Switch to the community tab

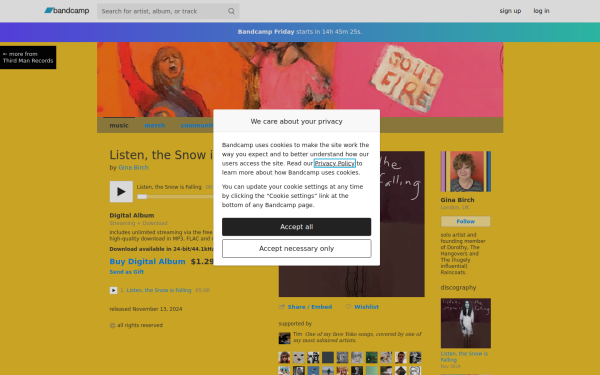coord(197,125)
